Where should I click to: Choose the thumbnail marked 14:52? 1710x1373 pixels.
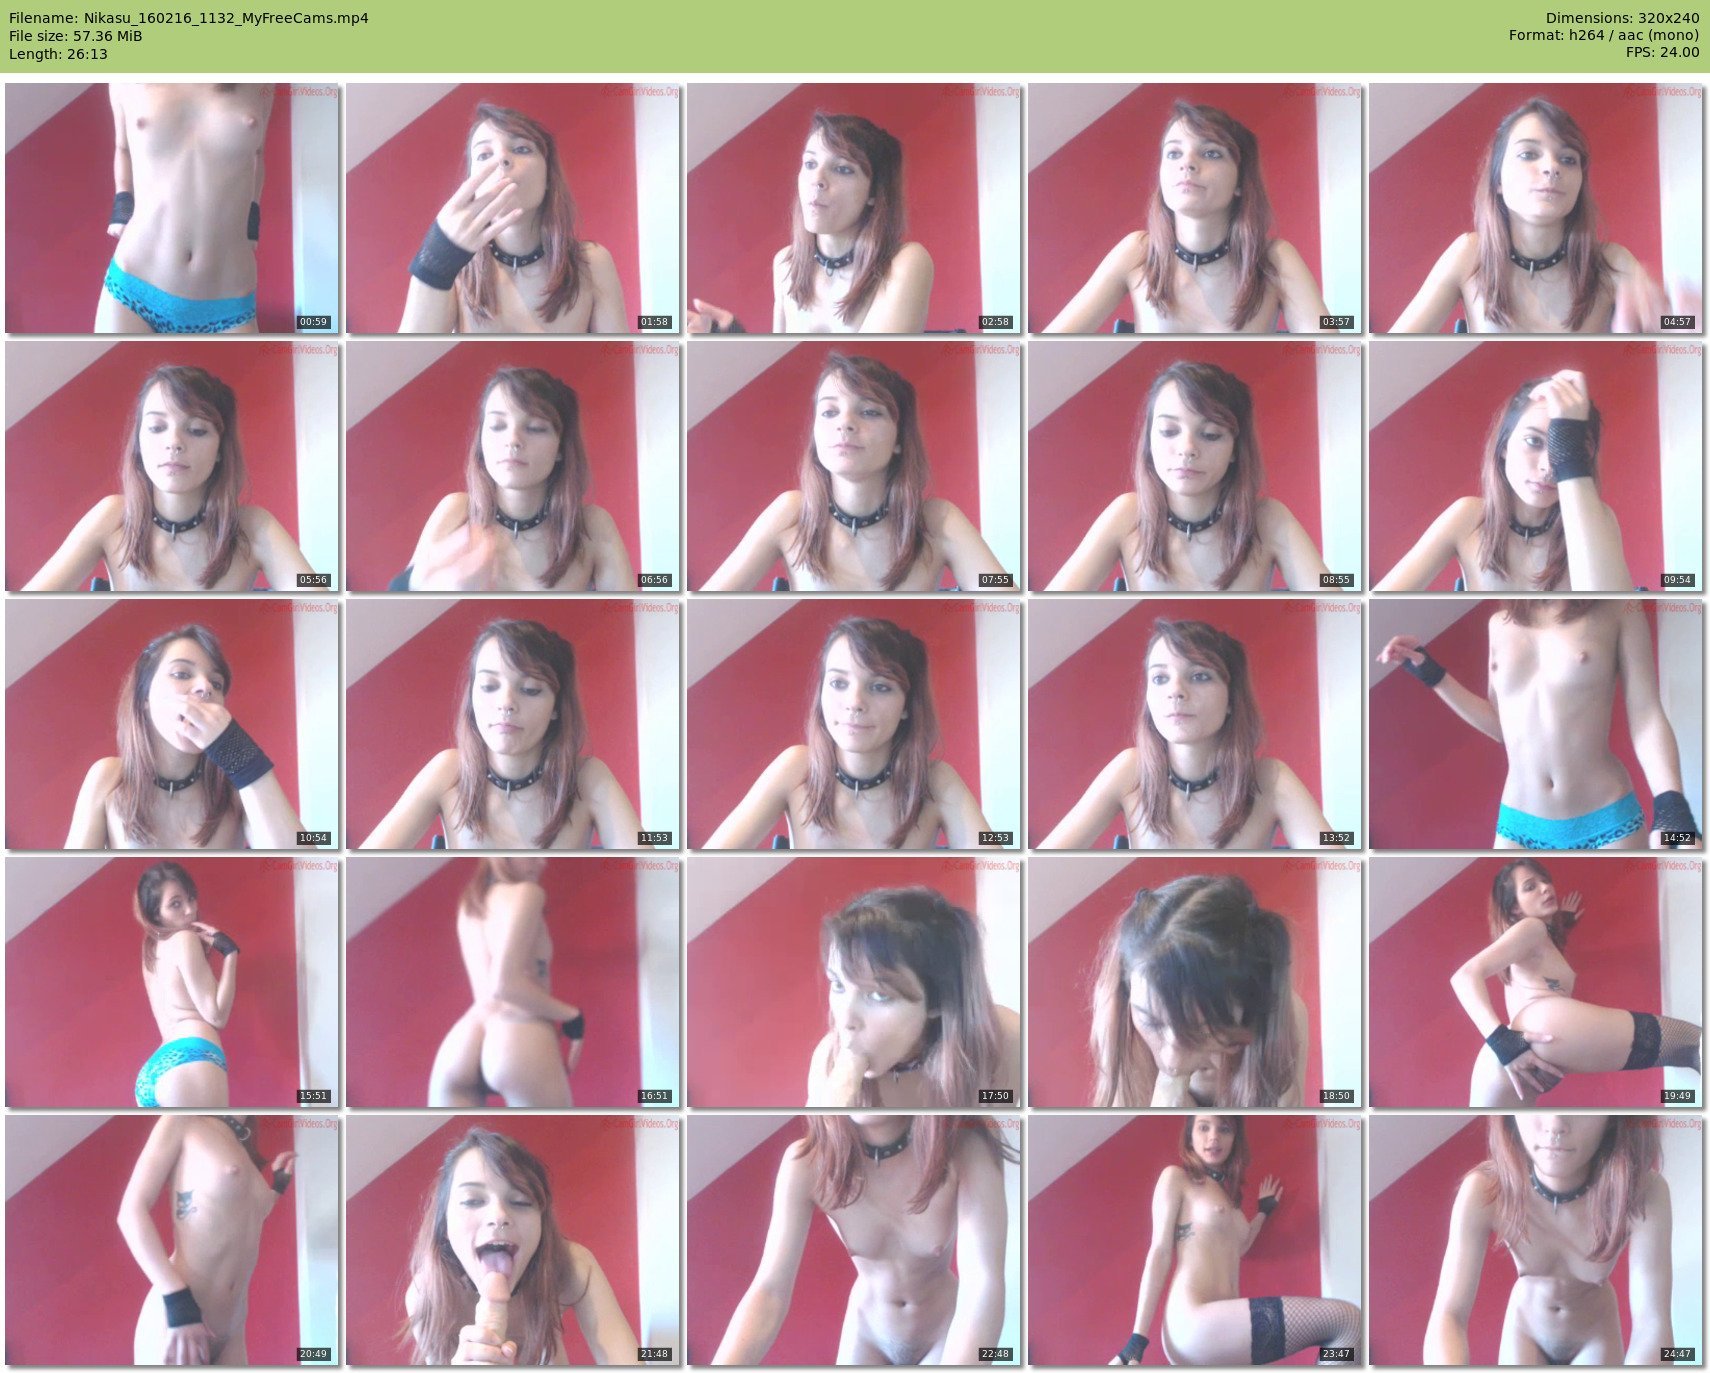(x=1536, y=724)
